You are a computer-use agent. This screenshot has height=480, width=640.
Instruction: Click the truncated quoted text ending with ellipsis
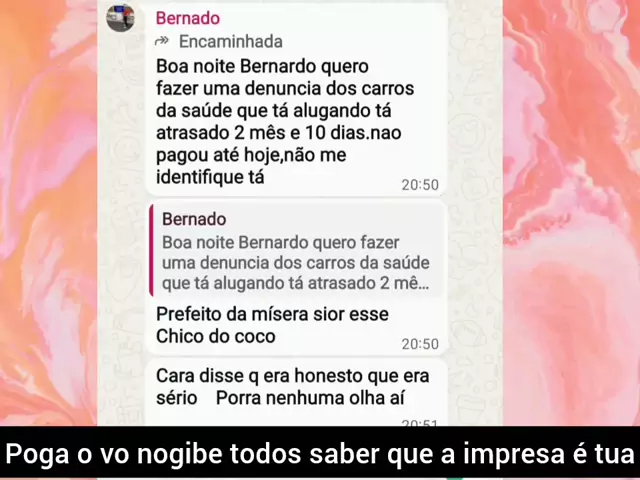[x=296, y=262]
